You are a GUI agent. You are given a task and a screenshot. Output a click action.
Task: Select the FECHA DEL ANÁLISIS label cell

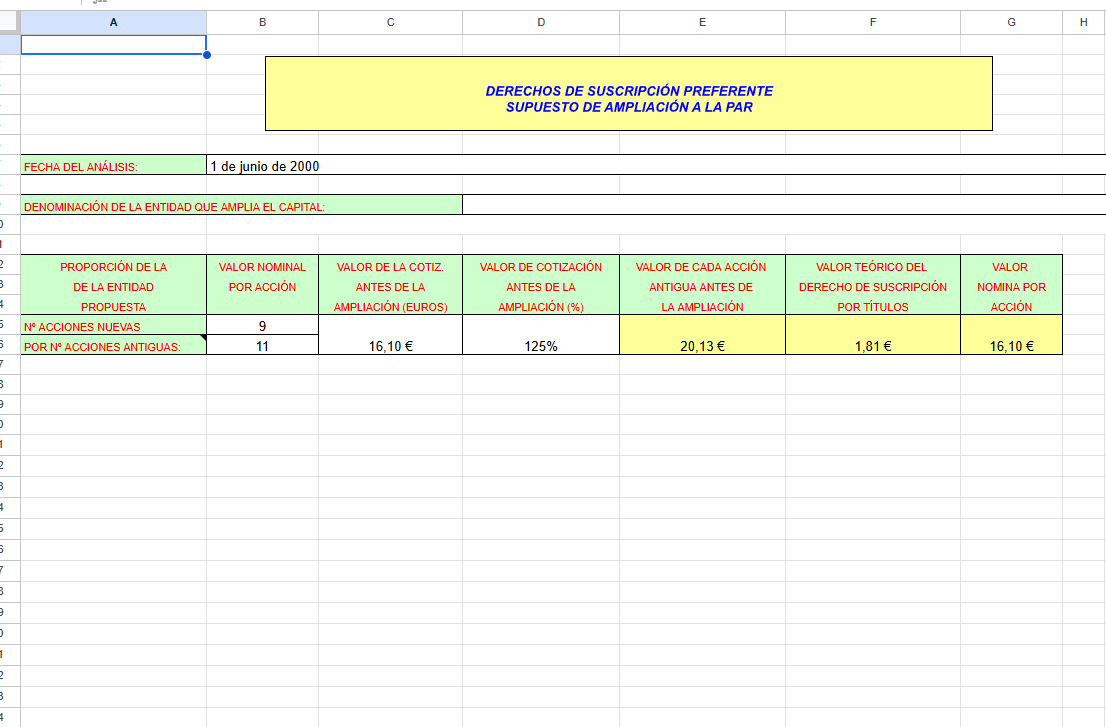point(113,166)
